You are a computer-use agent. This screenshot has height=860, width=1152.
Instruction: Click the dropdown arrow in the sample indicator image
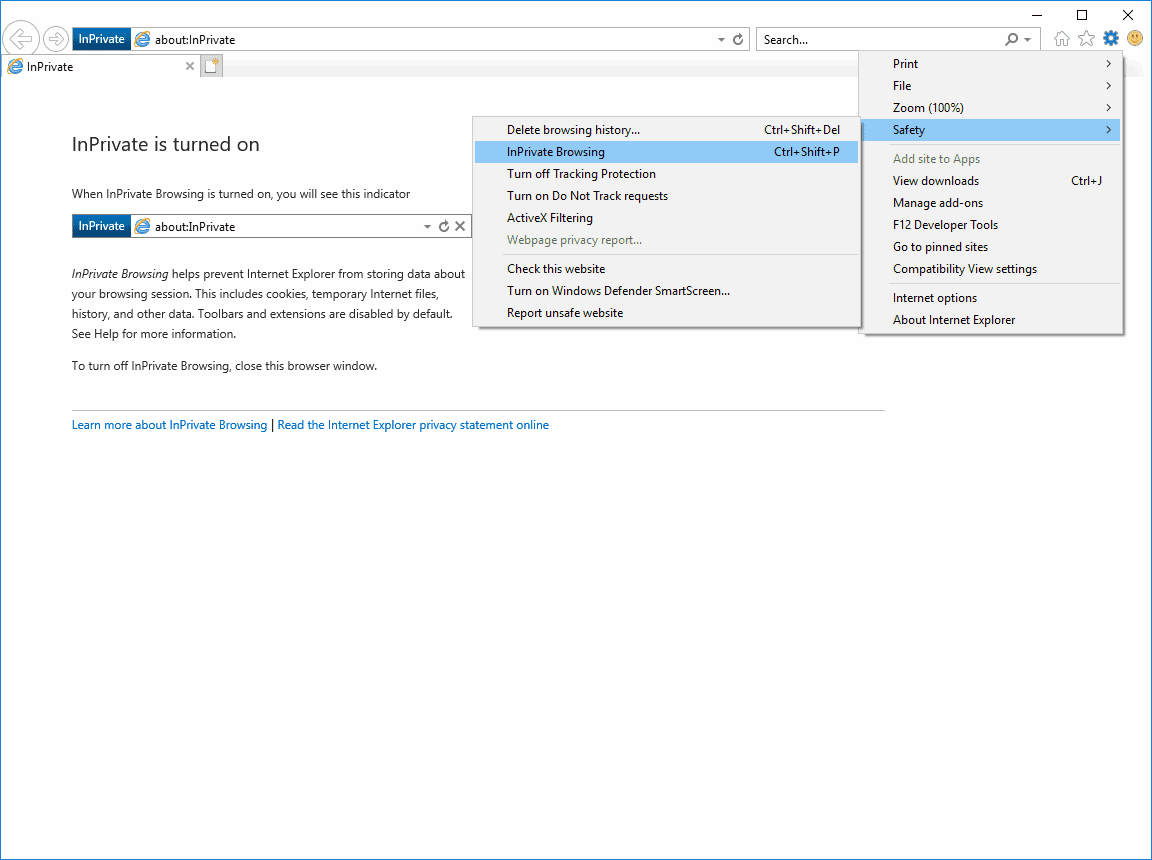[427, 226]
